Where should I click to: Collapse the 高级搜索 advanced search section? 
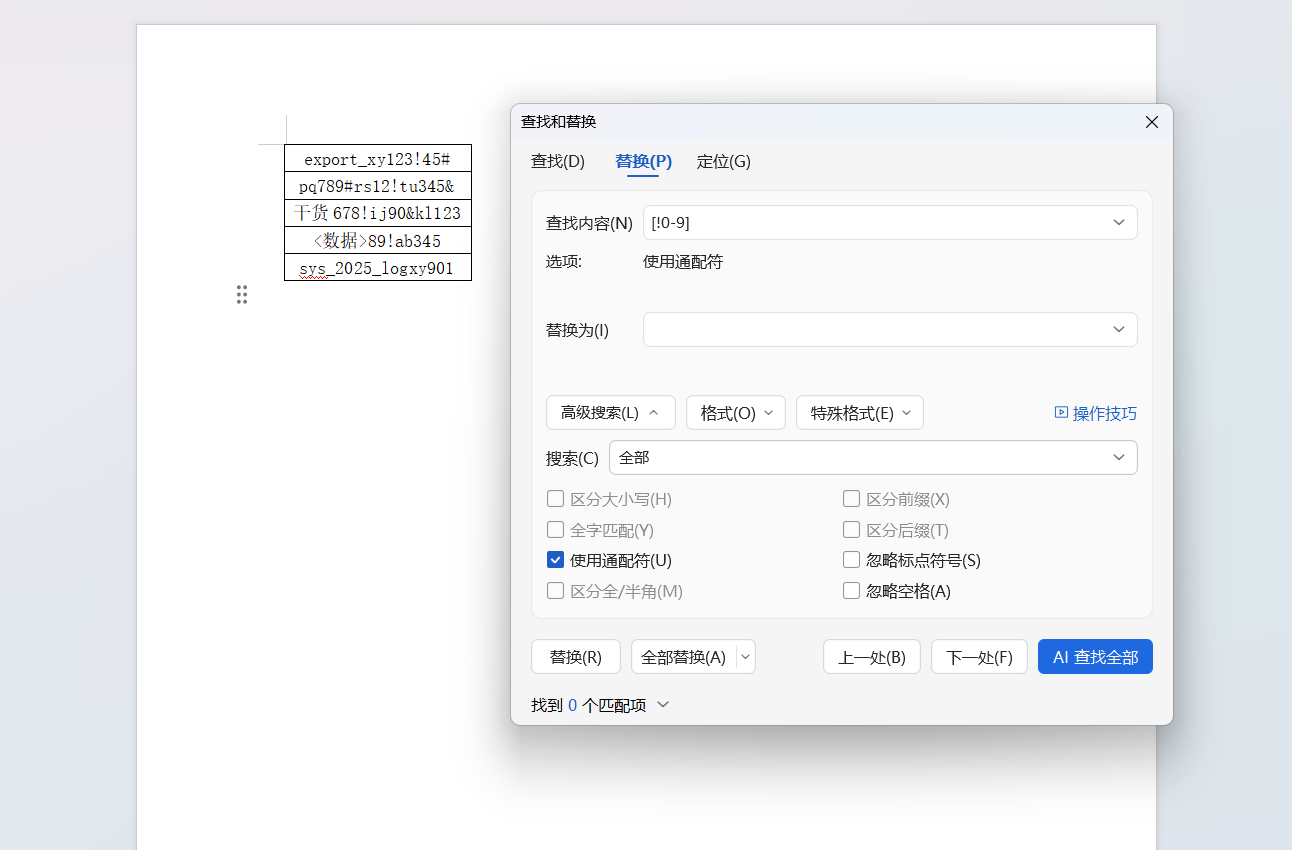(610, 412)
